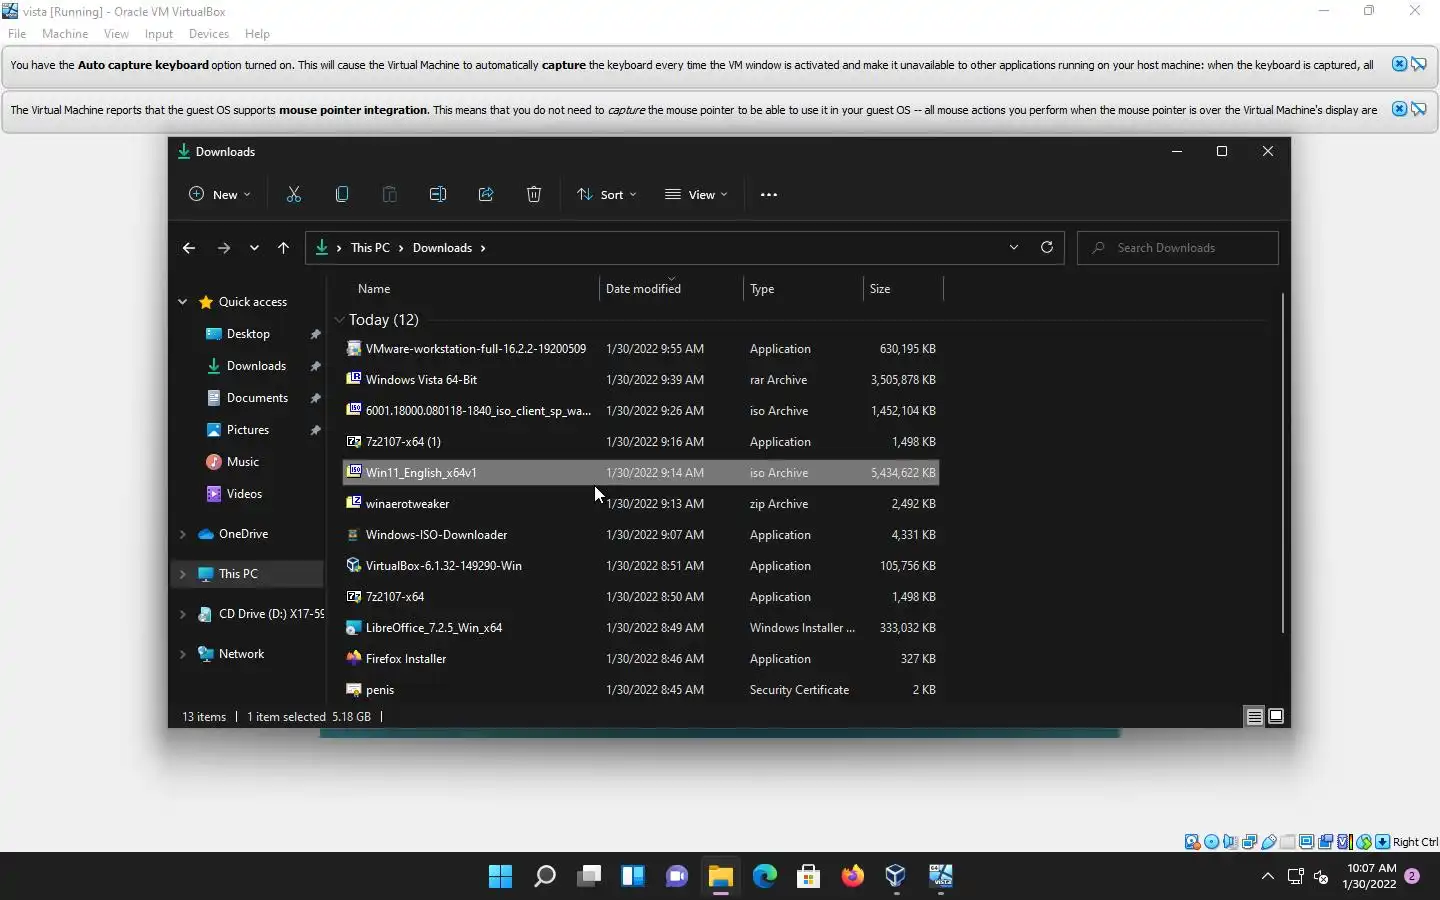Viewport: 1440px width, 900px height.
Task: Select Music in navigation pane
Action: coord(243,462)
